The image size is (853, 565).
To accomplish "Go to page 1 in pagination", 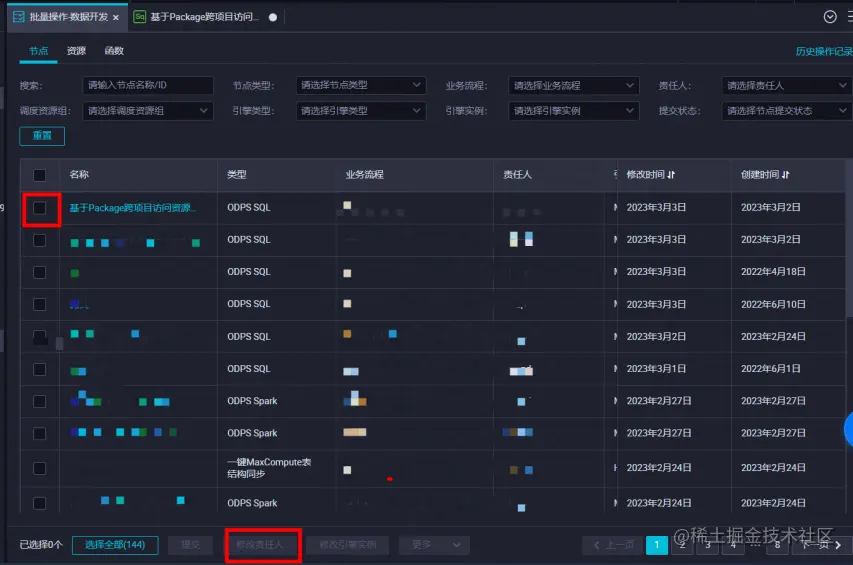I will pos(657,545).
